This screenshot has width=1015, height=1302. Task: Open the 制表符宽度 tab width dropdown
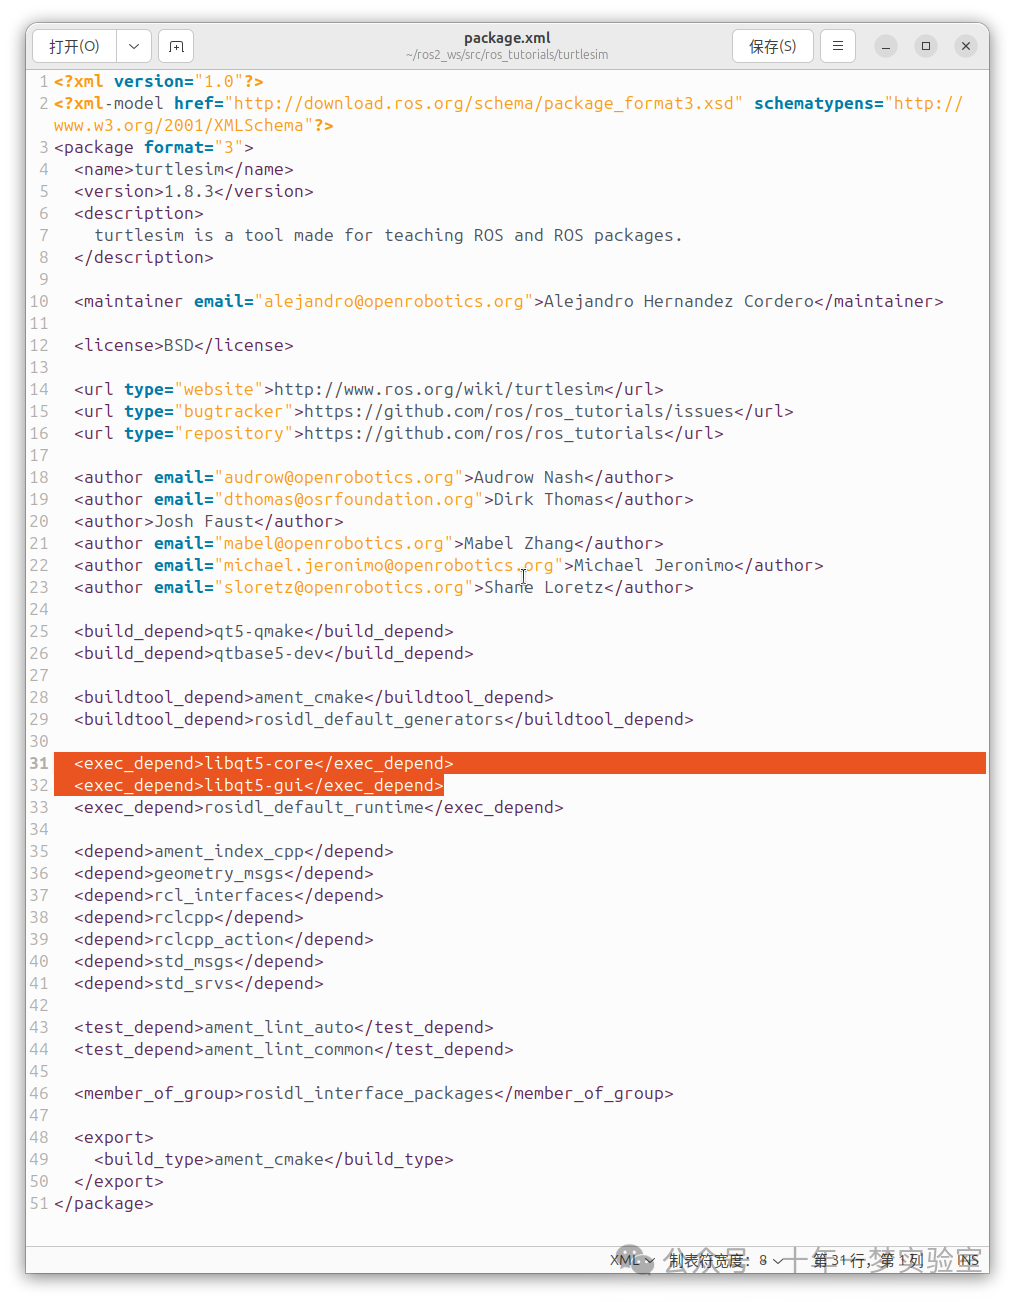coord(726,1260)
